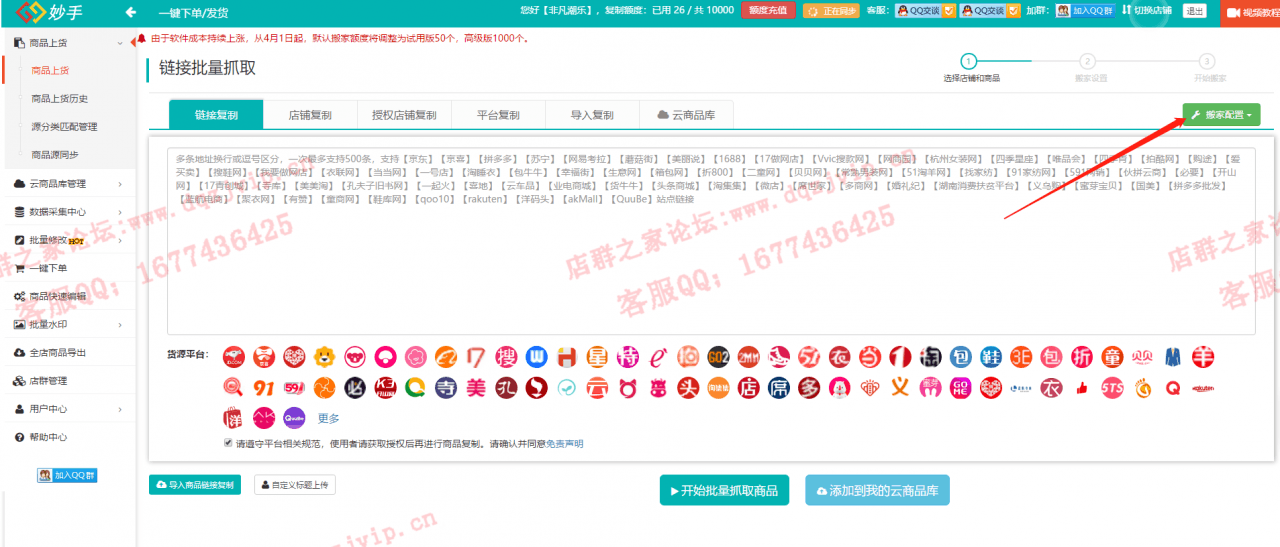Select the Pinduoduo heart-pattern platform icon

294,356
